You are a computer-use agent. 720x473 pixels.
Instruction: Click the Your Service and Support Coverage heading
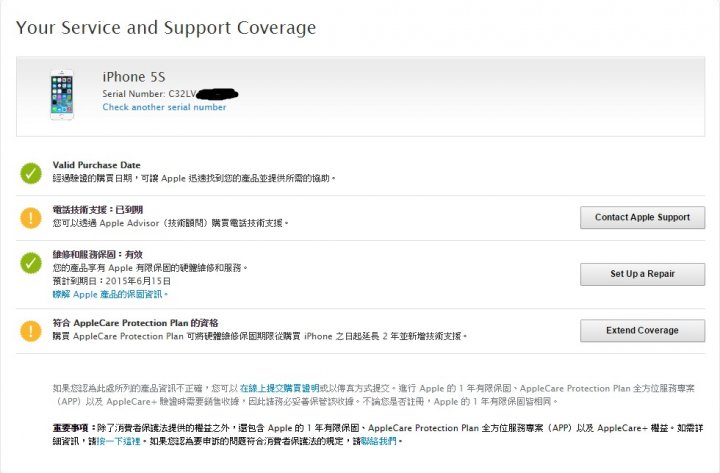166,28
